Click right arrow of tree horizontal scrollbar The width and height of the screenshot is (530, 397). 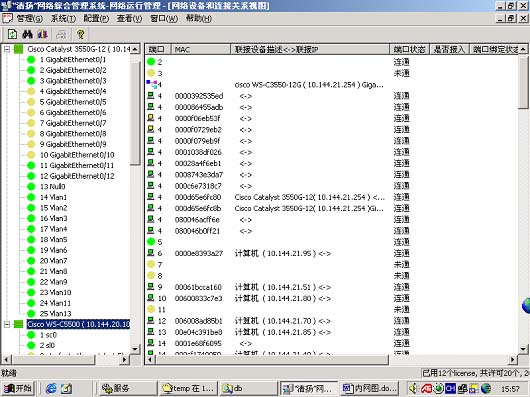[x=124, y=359]
